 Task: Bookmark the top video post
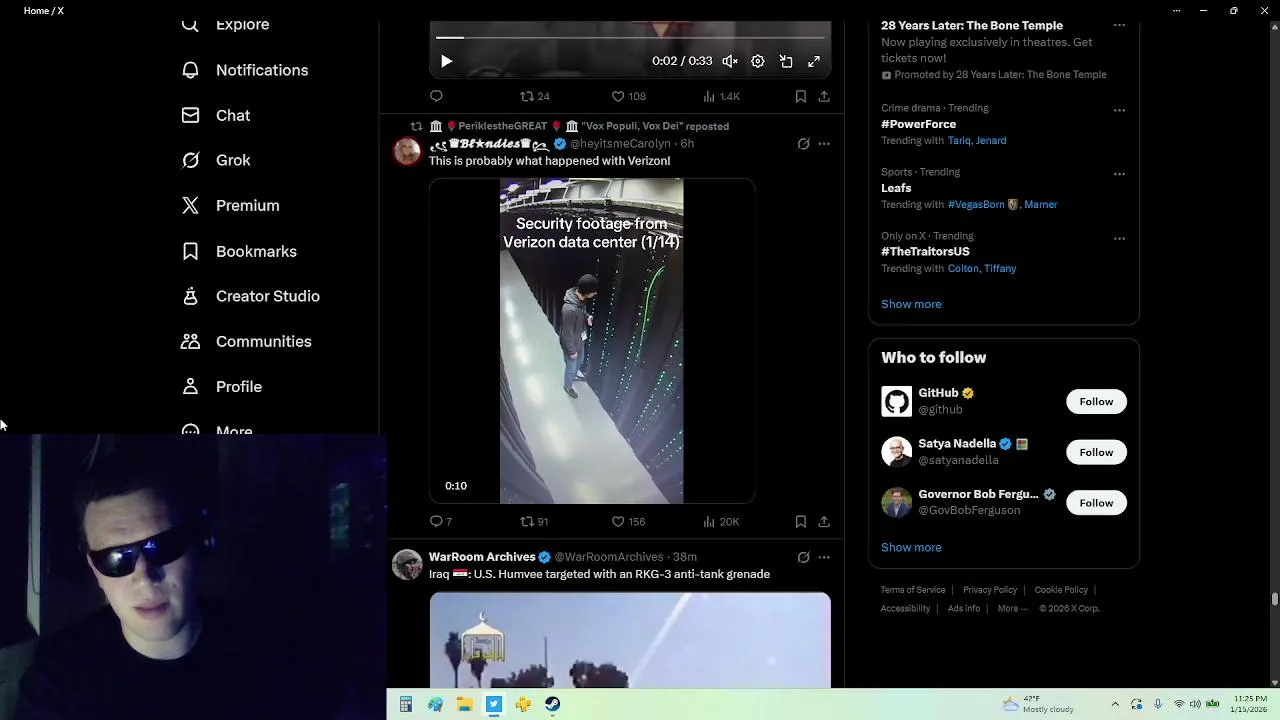[800, 96]
